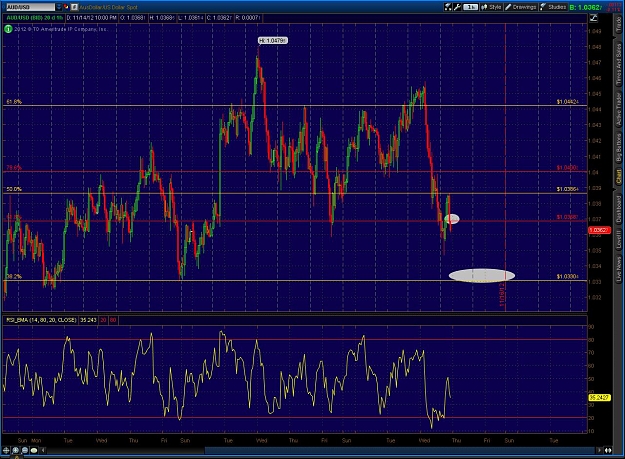This screenshot has width=625, height=459.
Task: Open the Style menu
Action: click(491, 7)
